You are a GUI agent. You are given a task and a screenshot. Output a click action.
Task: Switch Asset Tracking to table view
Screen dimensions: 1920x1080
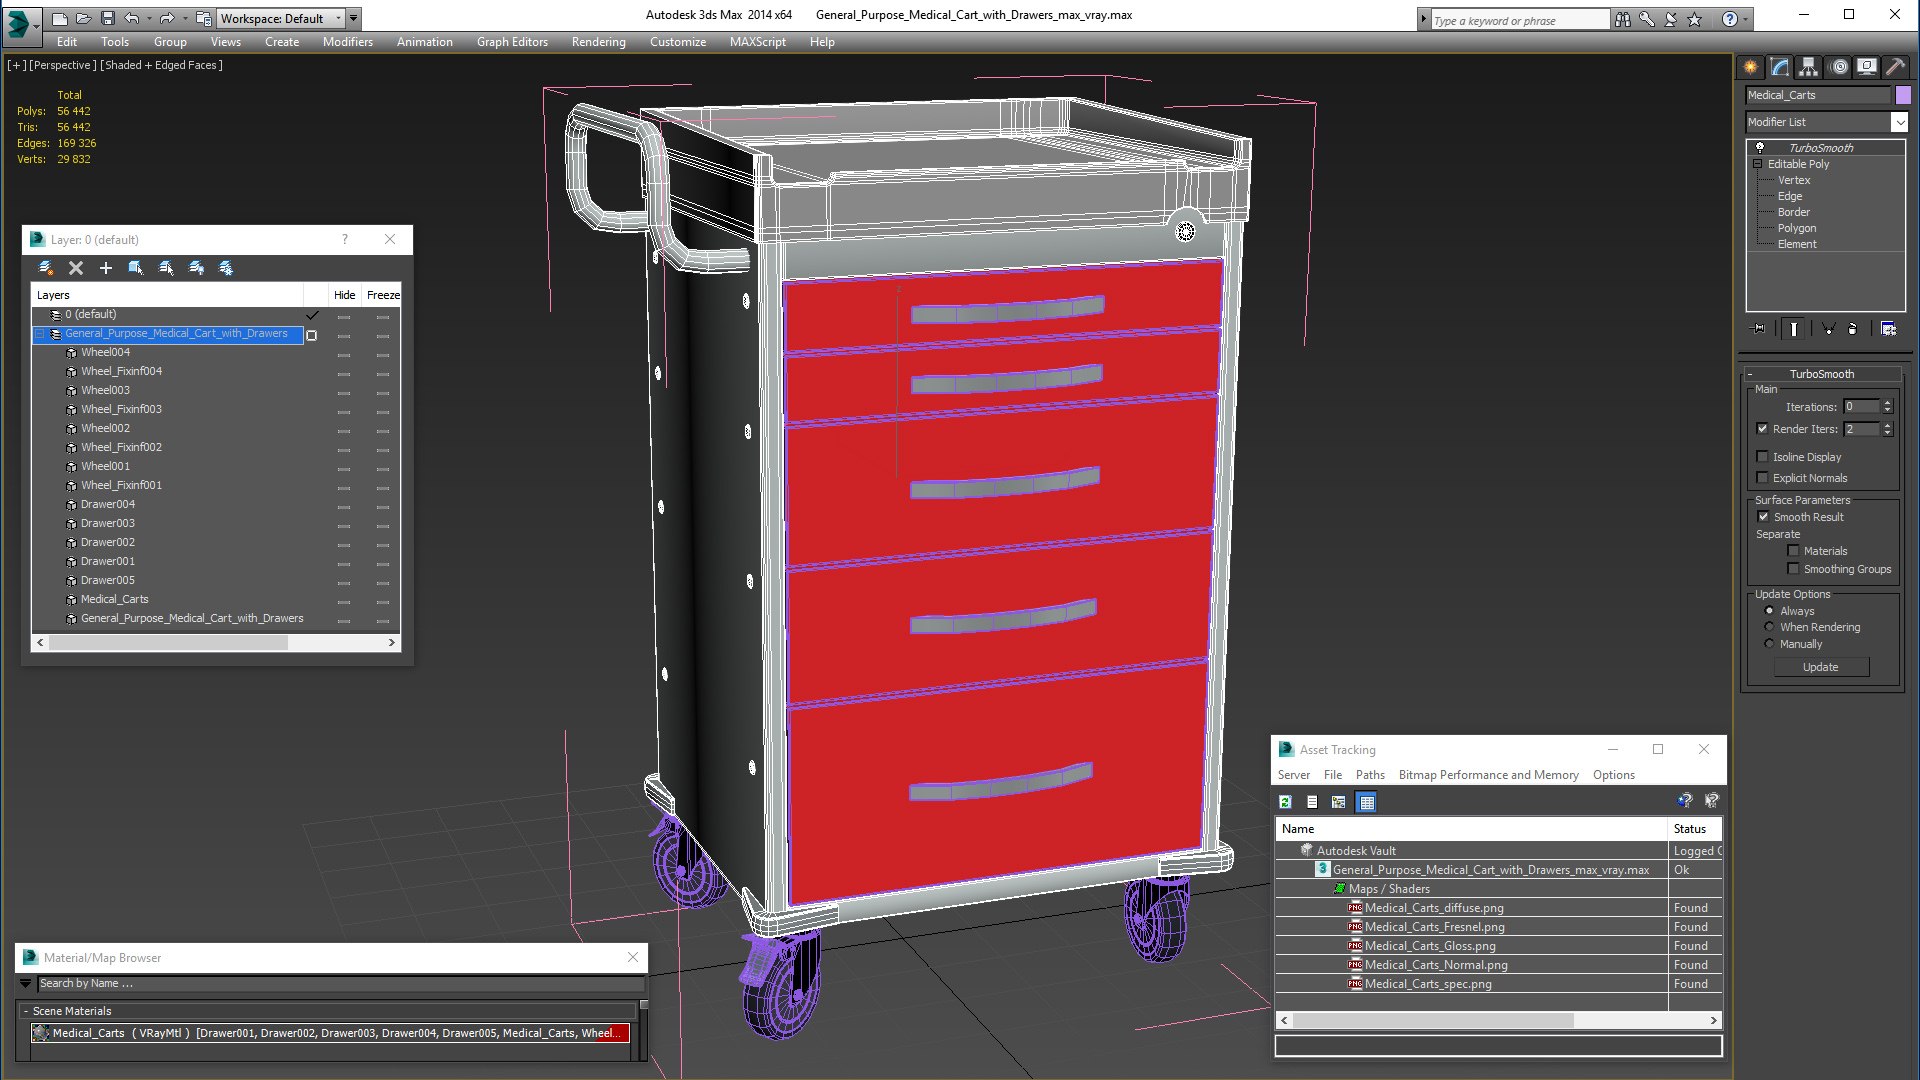pos(1367,802)
